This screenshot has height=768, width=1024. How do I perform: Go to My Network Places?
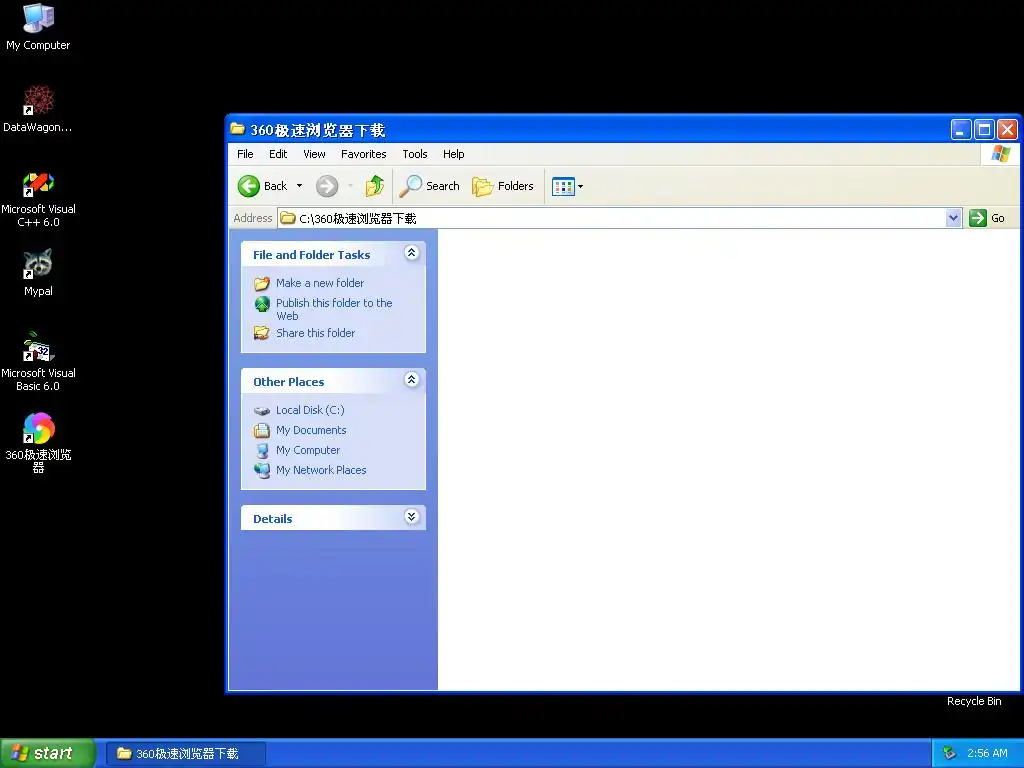pos(321,470)
